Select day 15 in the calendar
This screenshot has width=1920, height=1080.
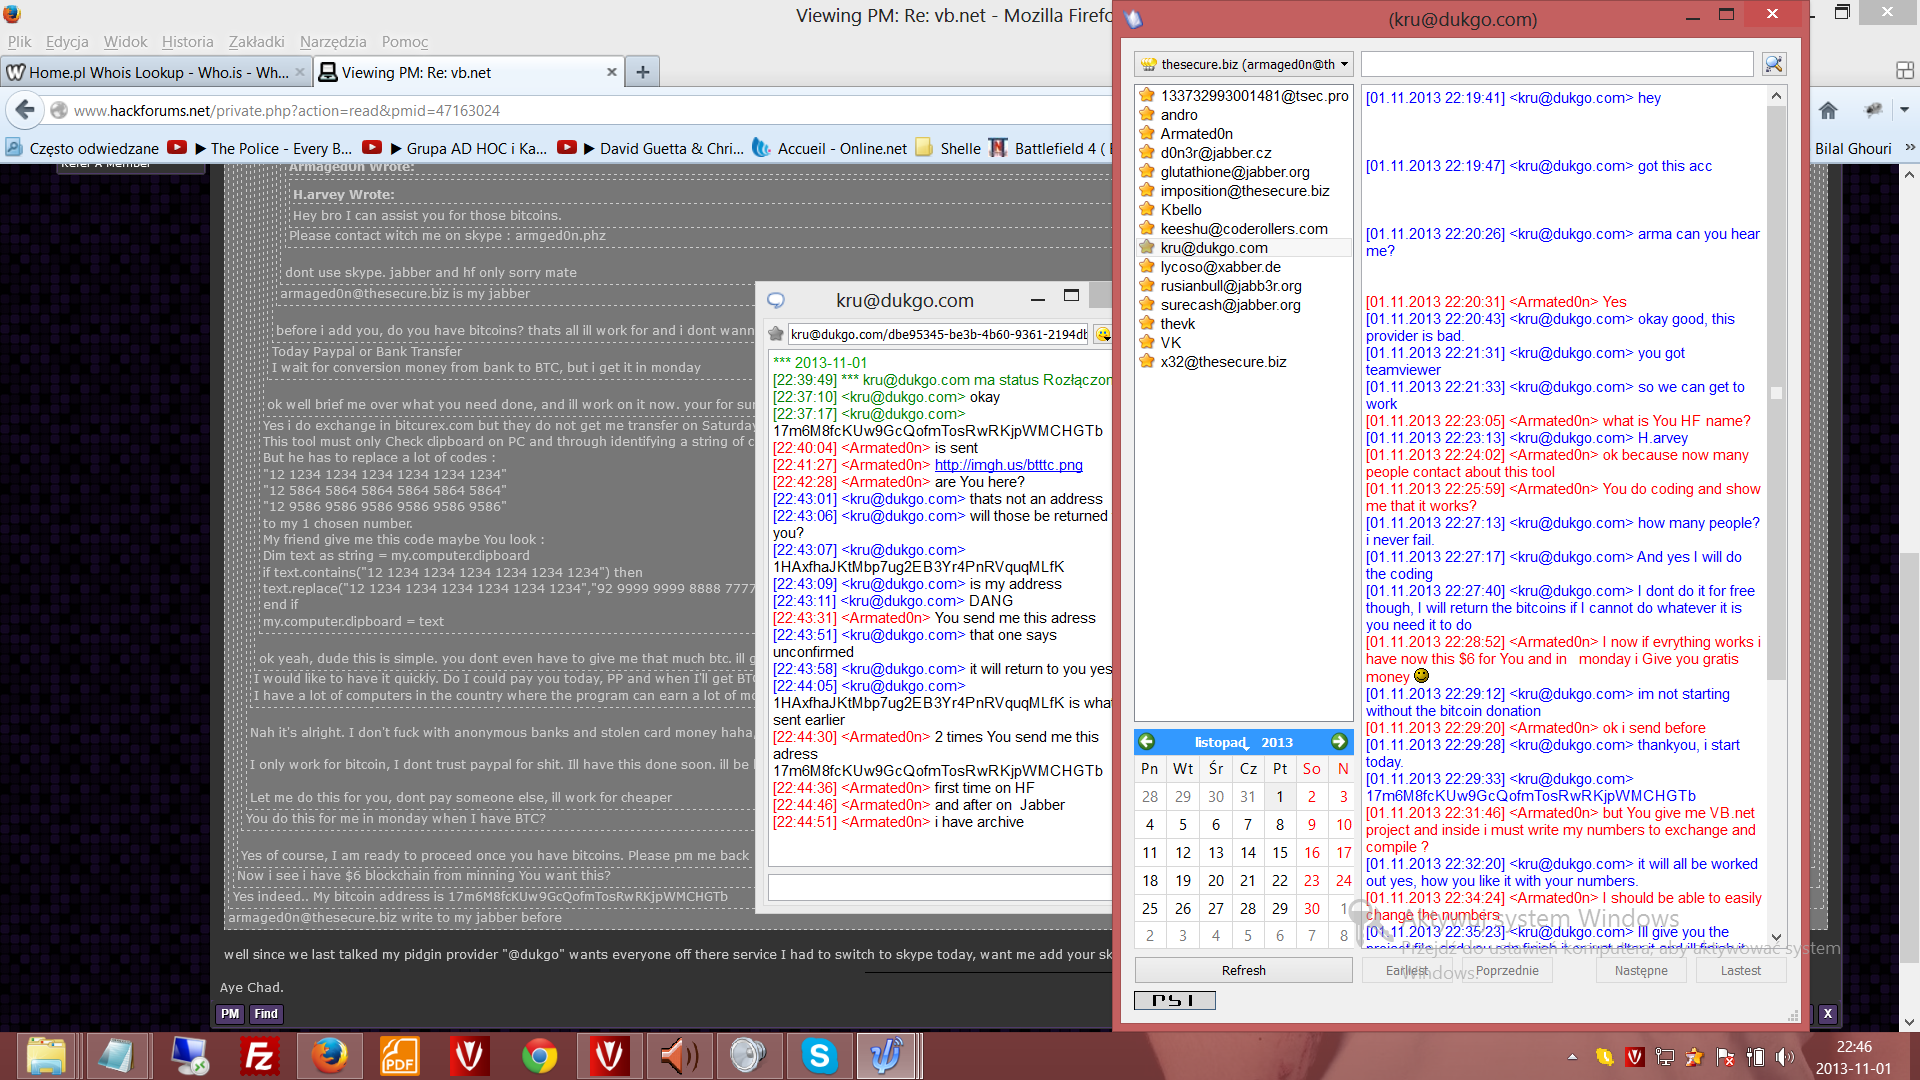tap(1279, 853)
